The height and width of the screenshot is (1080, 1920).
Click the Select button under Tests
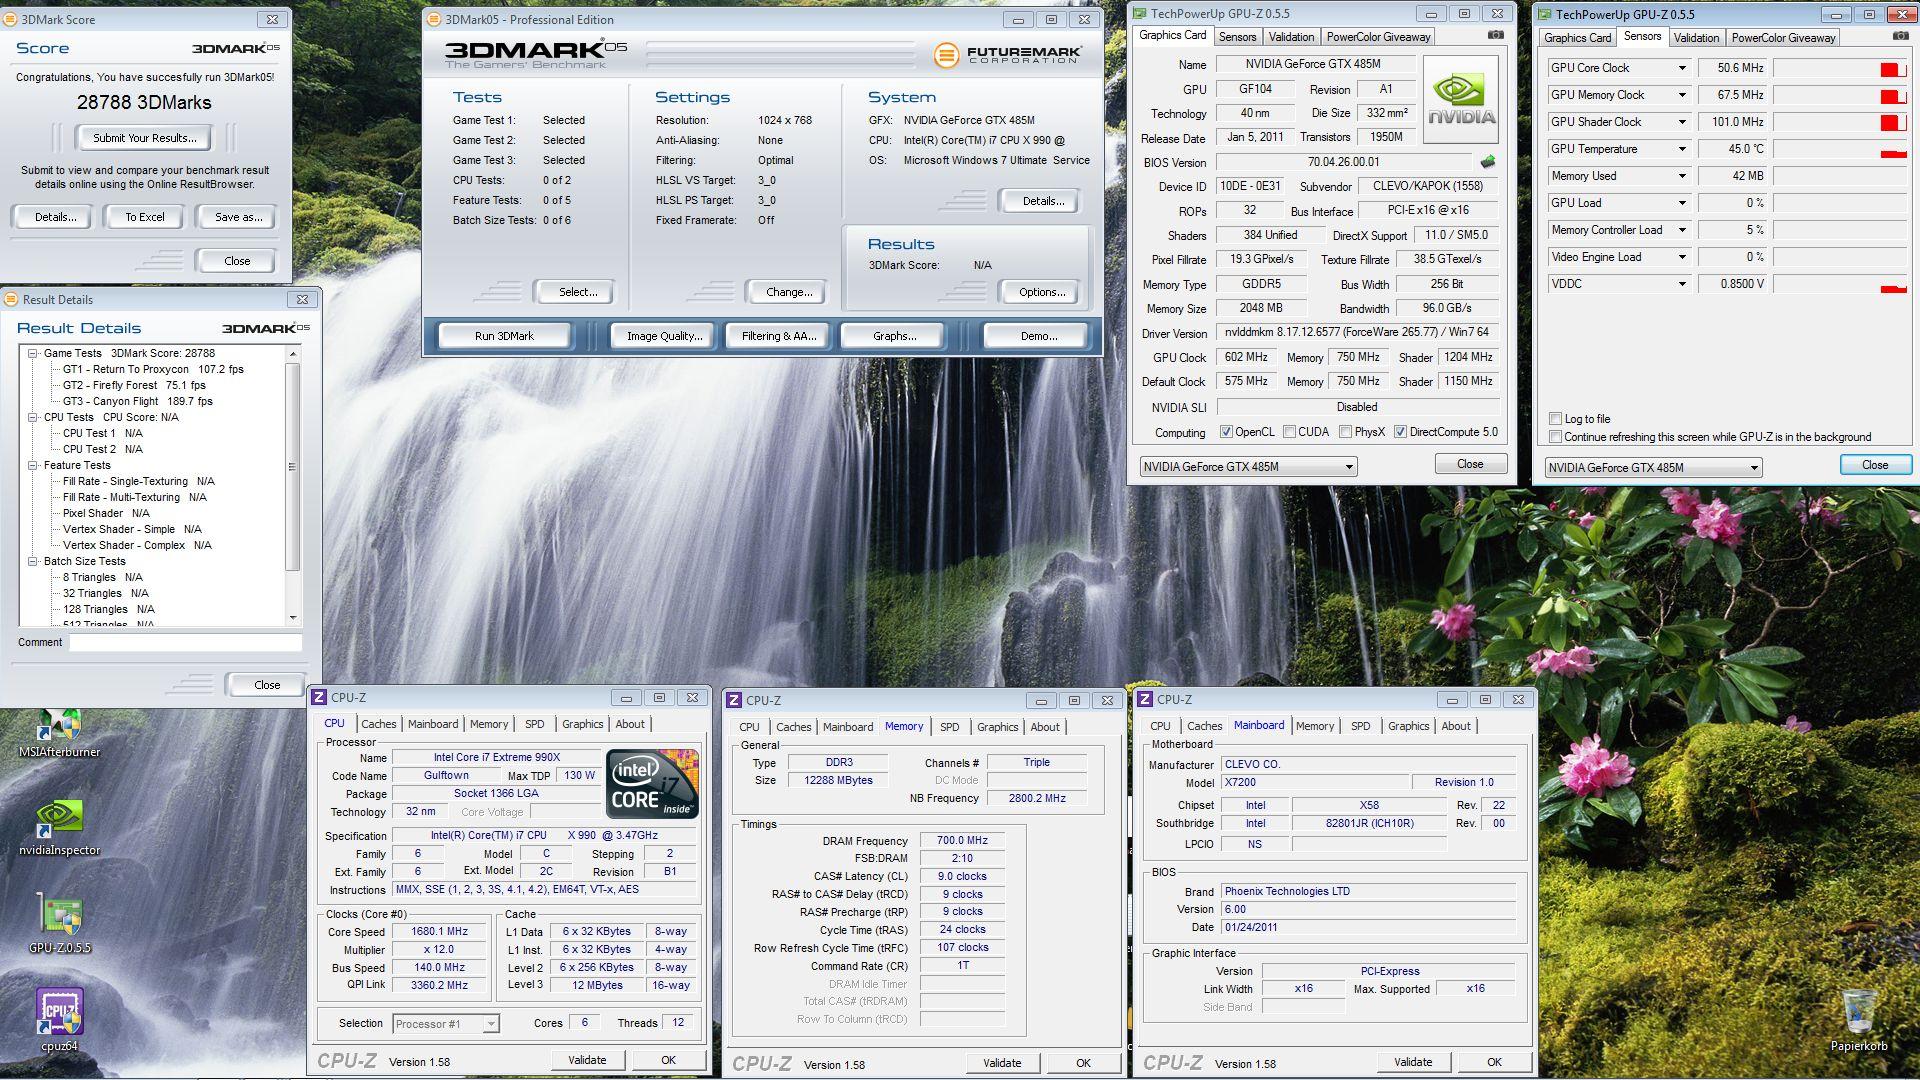(x=578, y=292)
